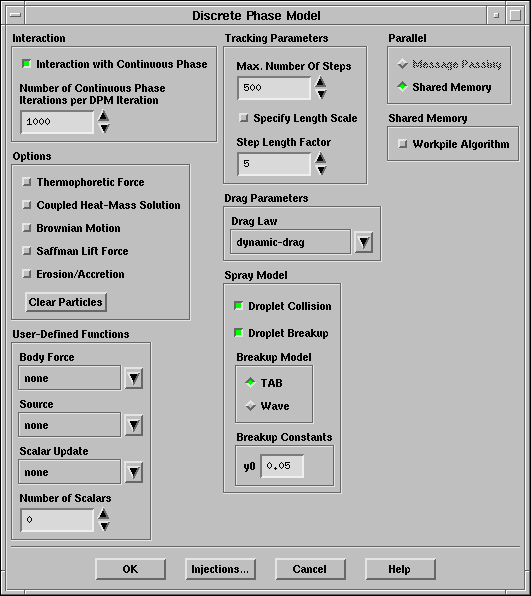Expand the Body Force dropdown
The image size is (531, 596).
point(134,378)
